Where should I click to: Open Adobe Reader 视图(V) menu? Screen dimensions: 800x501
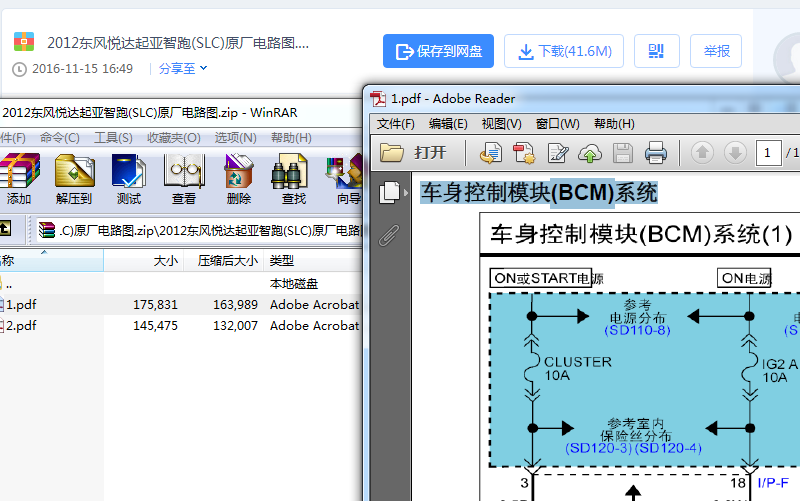pyautogui.click(x=502, y=124)
